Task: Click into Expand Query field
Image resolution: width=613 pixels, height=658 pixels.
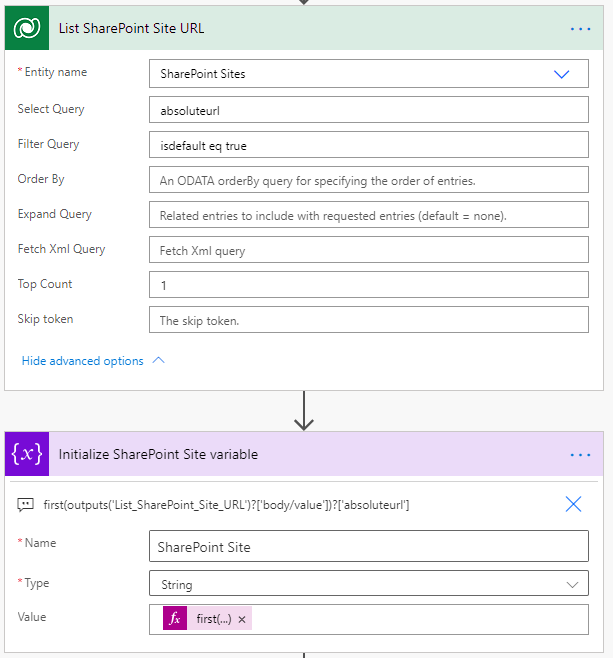Action: pyautogui.click(x=368, y=215)
